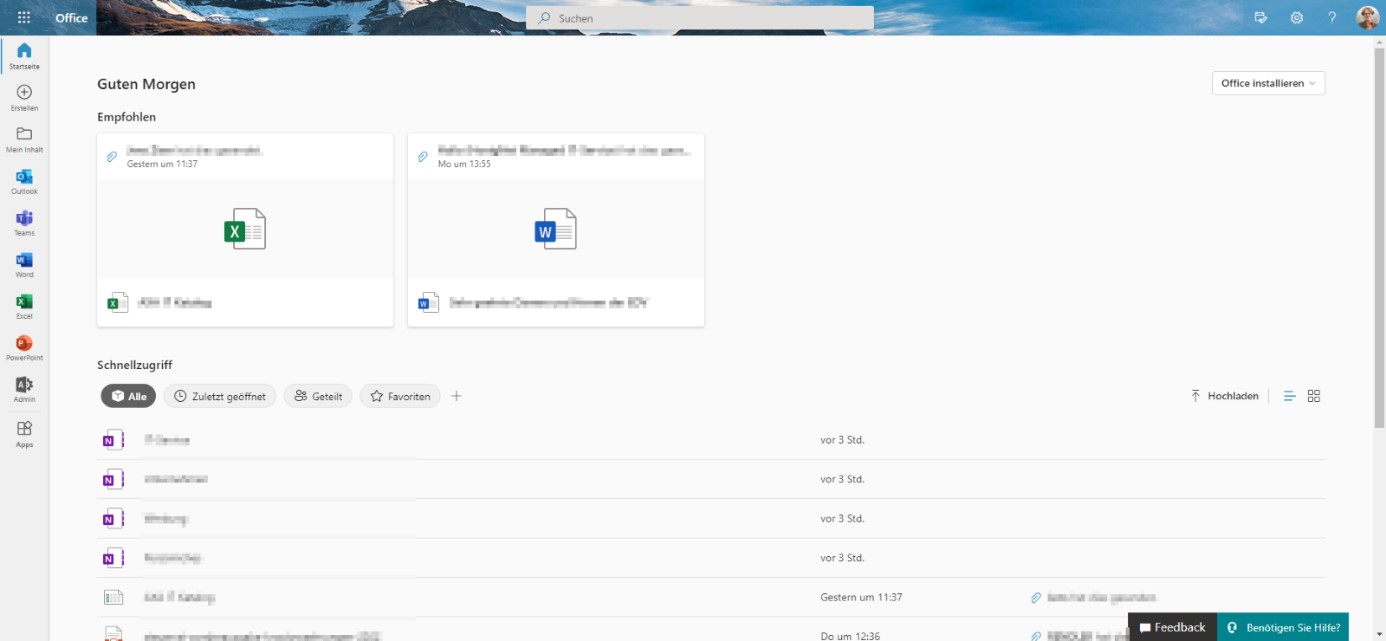Open the fourth OneNote notebook icon

(113, 558)
